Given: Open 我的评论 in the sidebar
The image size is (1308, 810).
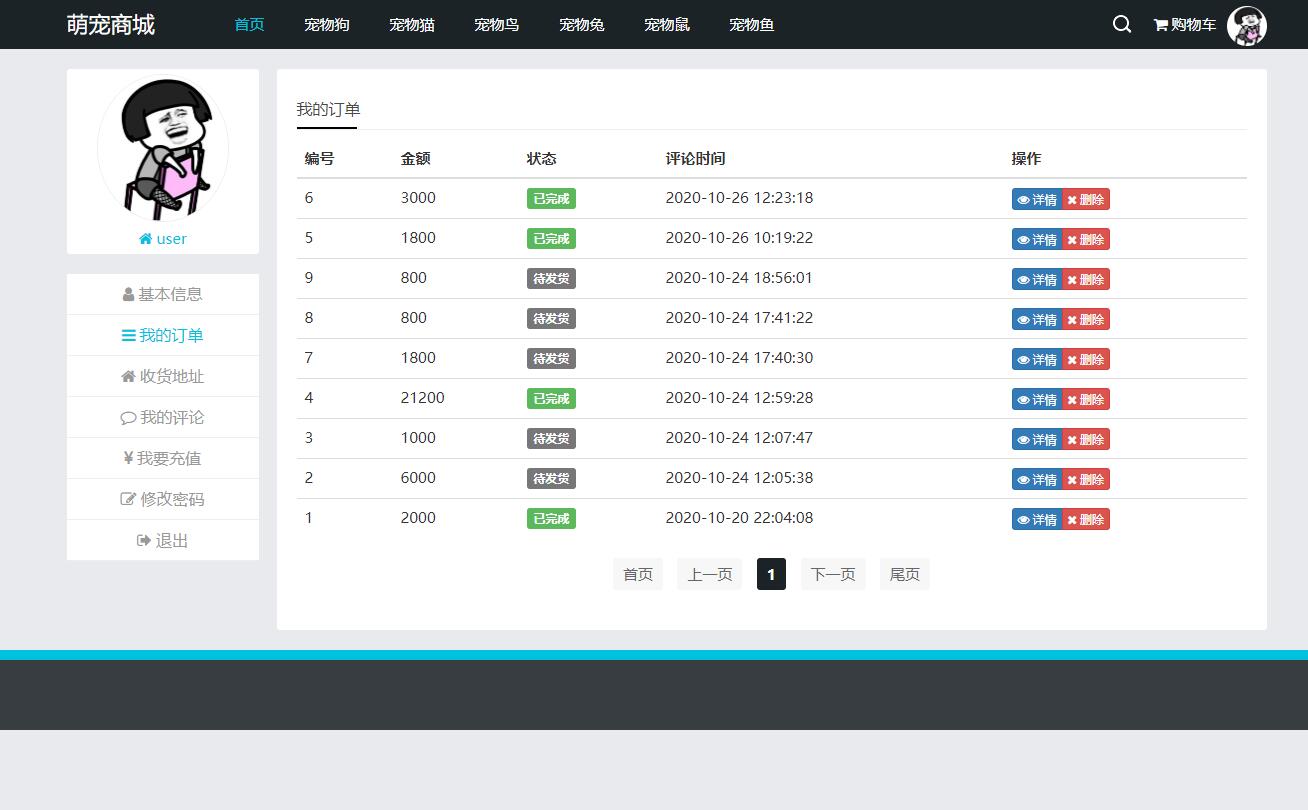Looking at the screenshot, I should (x=162, y=417).
